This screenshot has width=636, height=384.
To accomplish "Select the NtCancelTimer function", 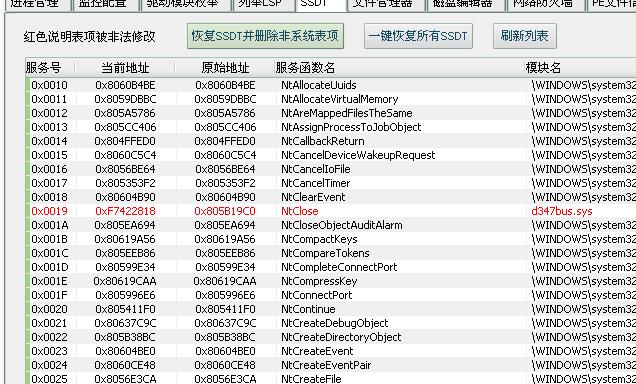I will point(316,183).
